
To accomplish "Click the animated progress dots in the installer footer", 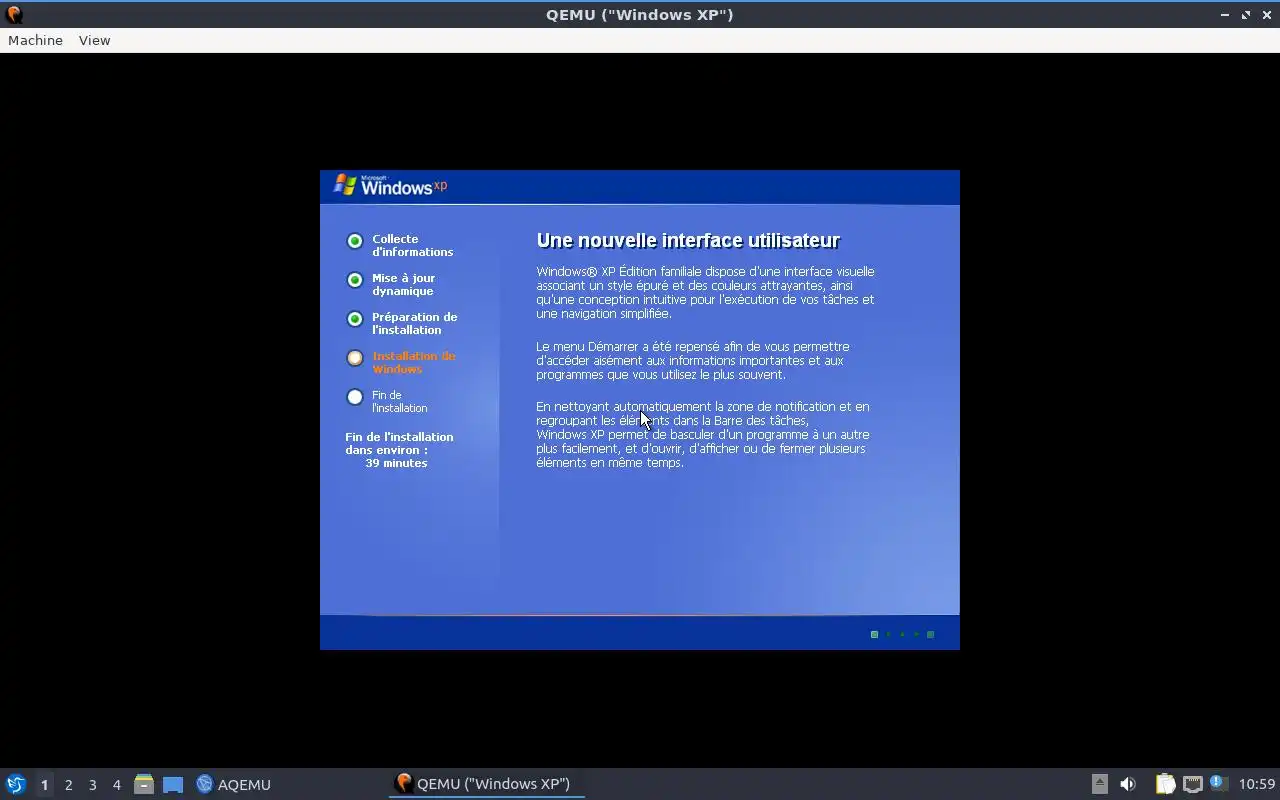I will click(x=902, y=634).
